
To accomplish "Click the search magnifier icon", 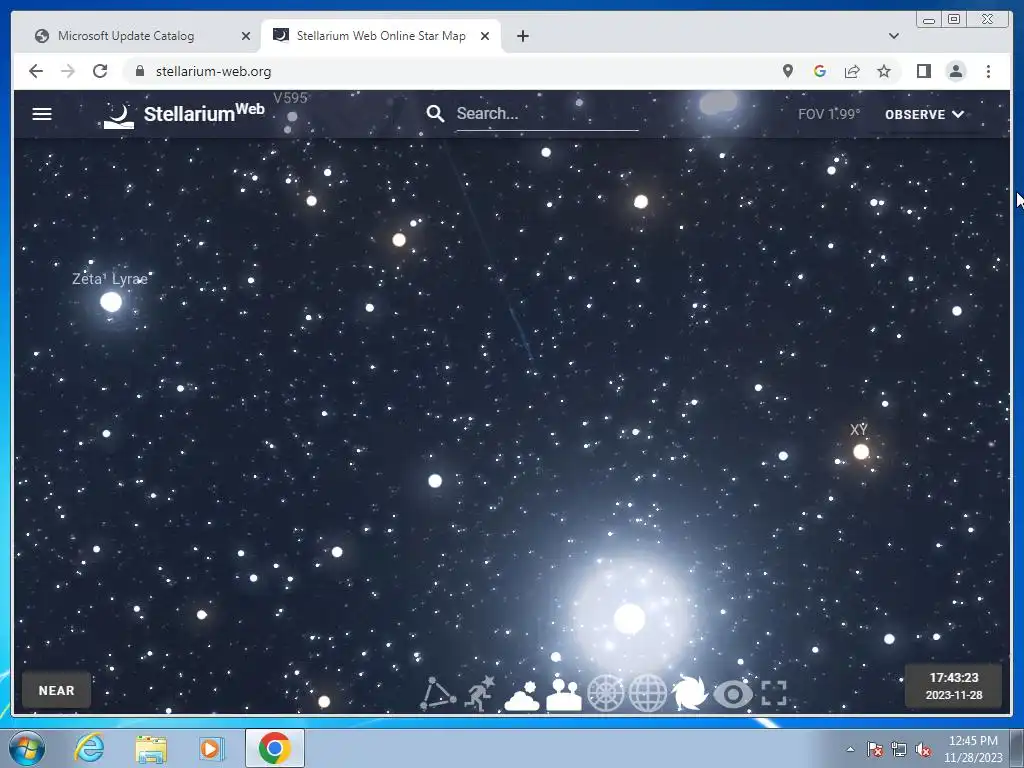I will [435, 114].
